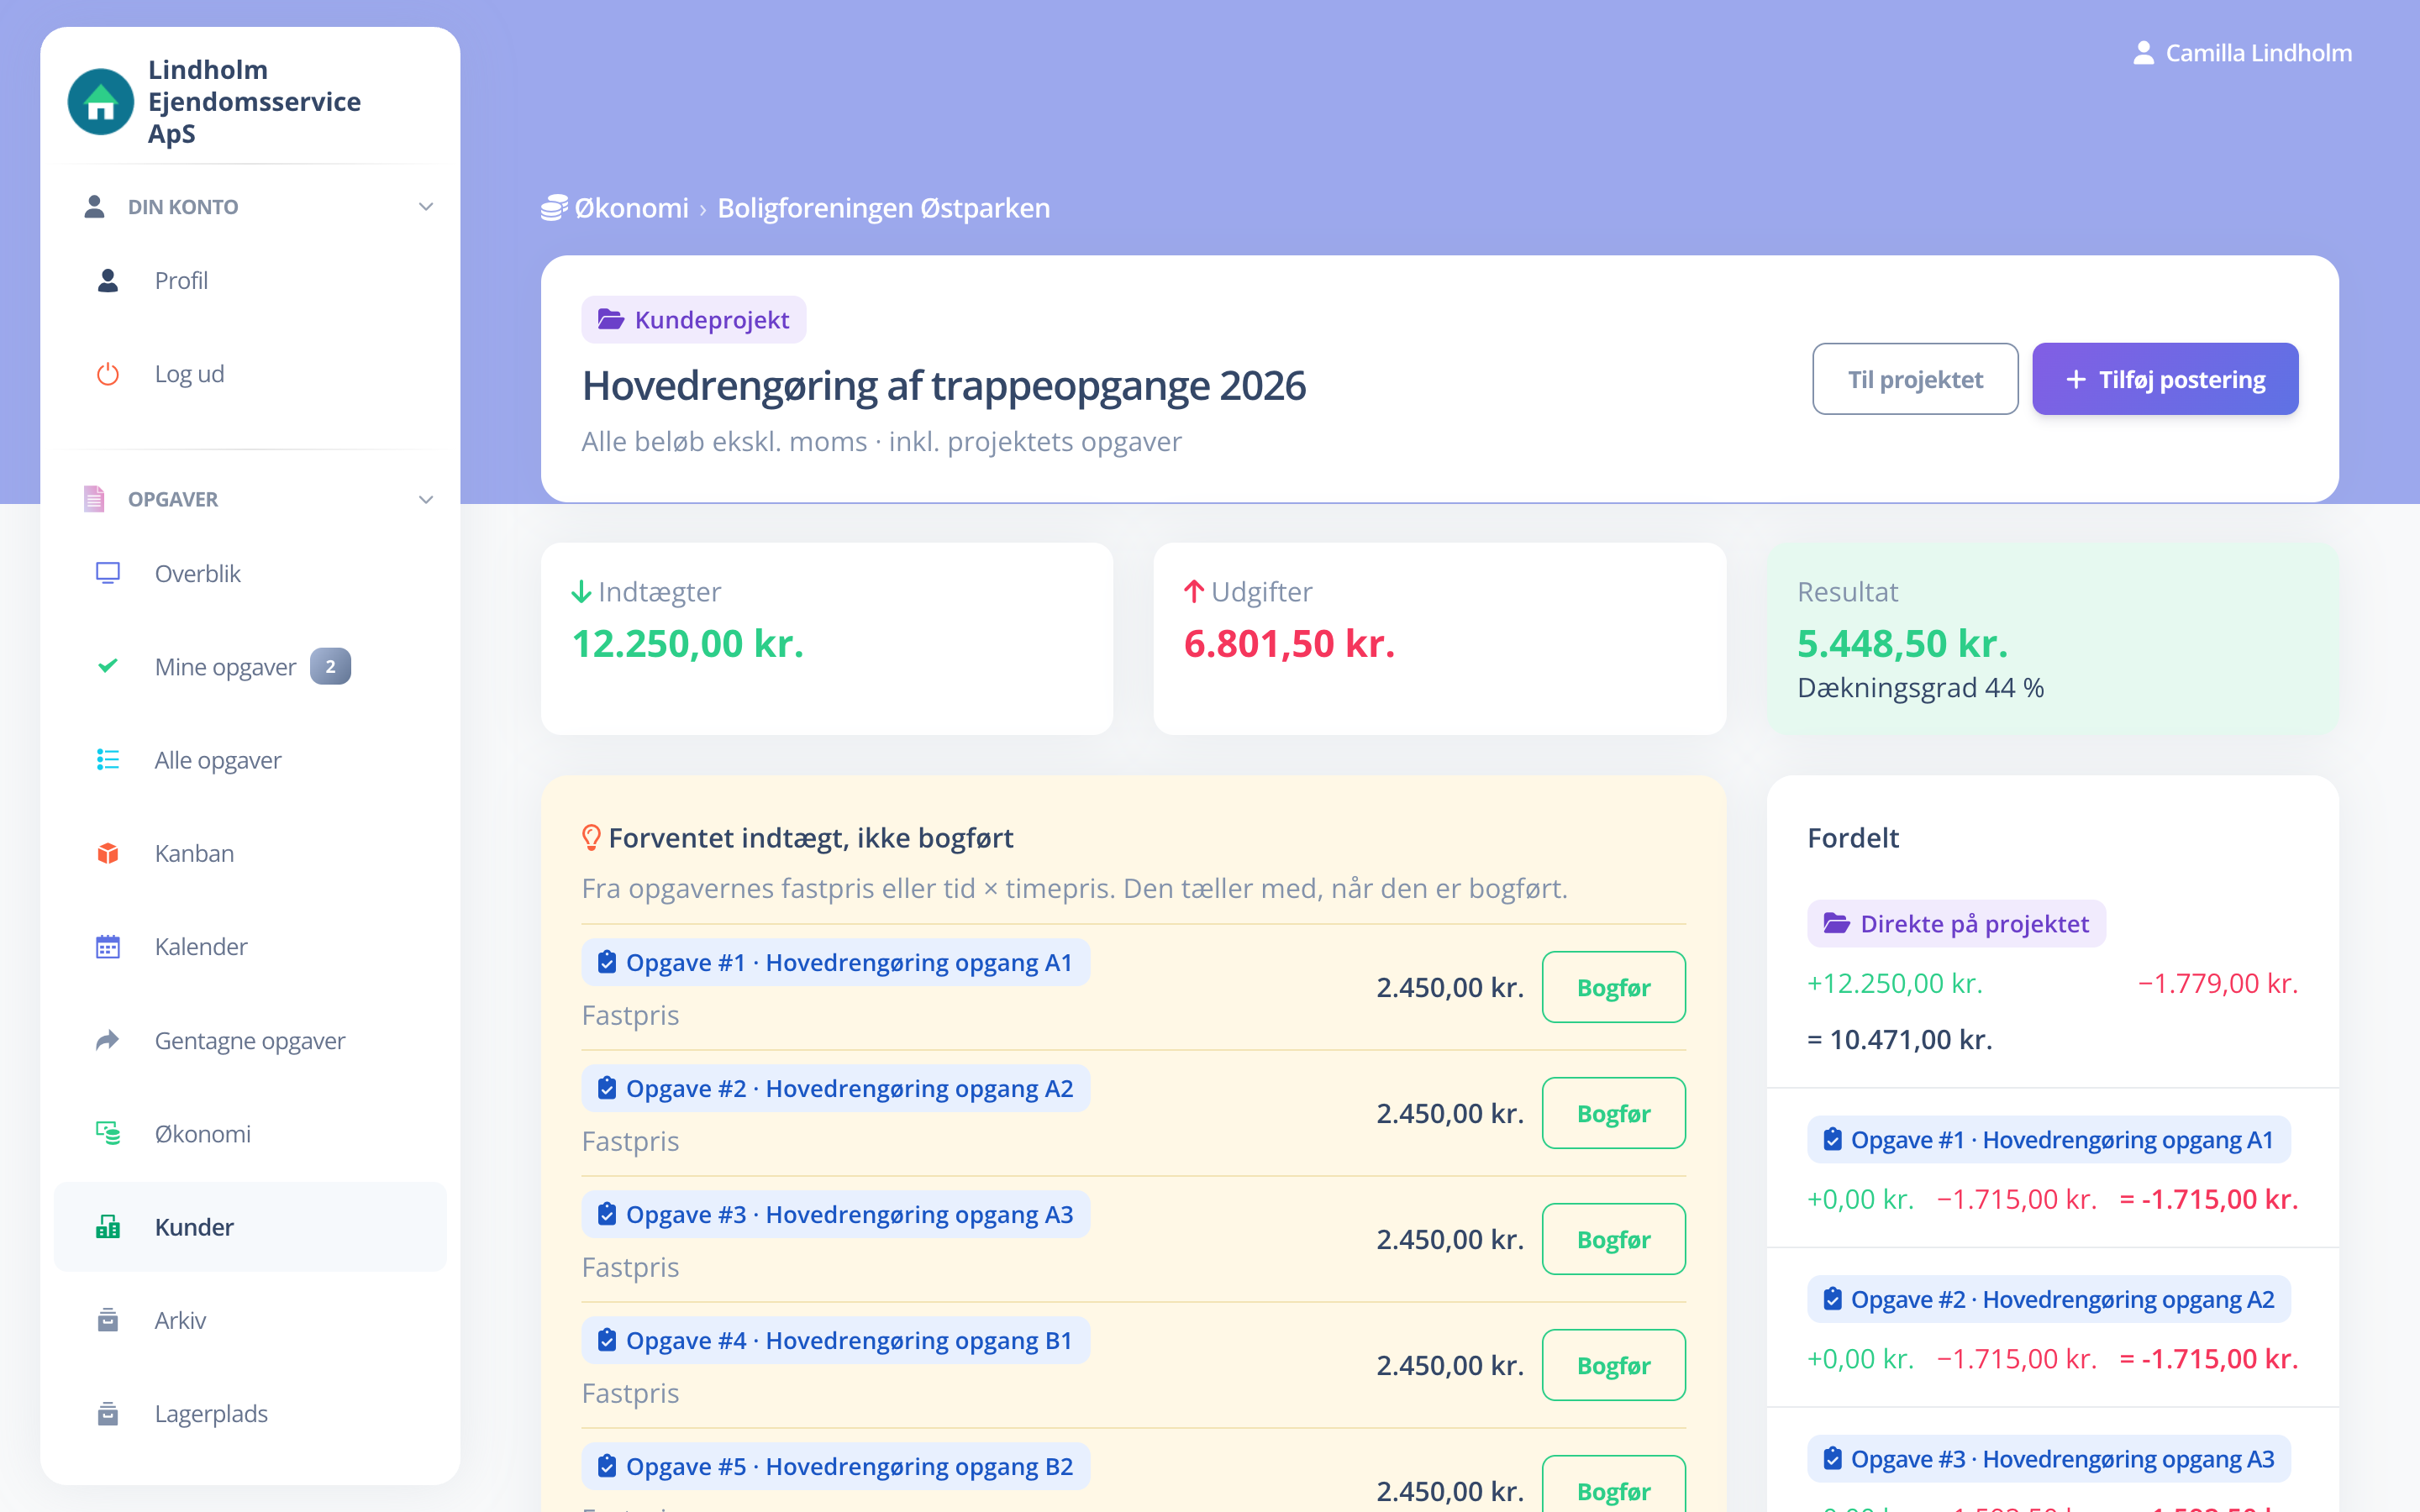Click the Økonomi coins icon in sidebar

click(x=108, y=1133)
